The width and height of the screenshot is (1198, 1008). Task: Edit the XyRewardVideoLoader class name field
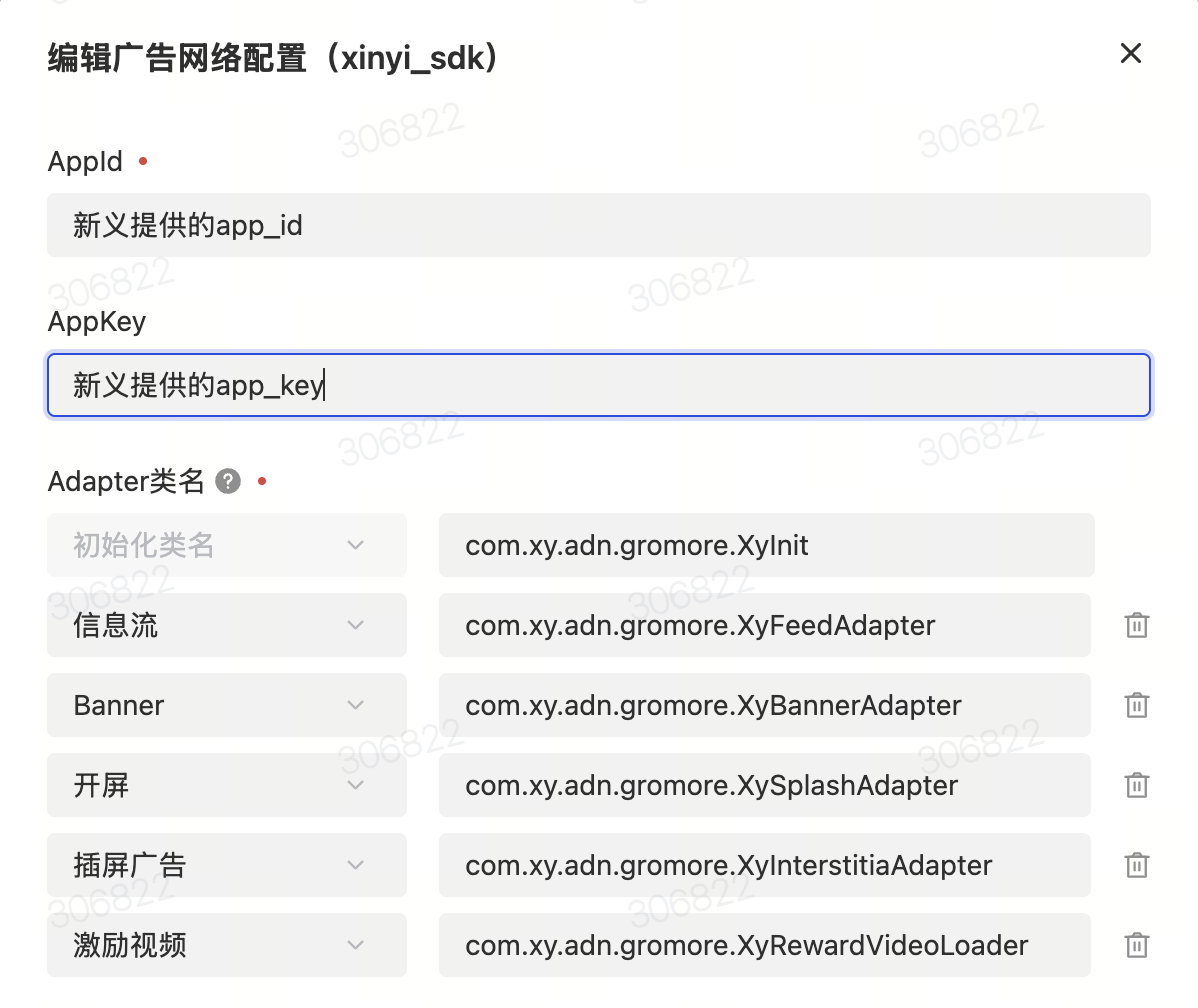tap(764, 946)
